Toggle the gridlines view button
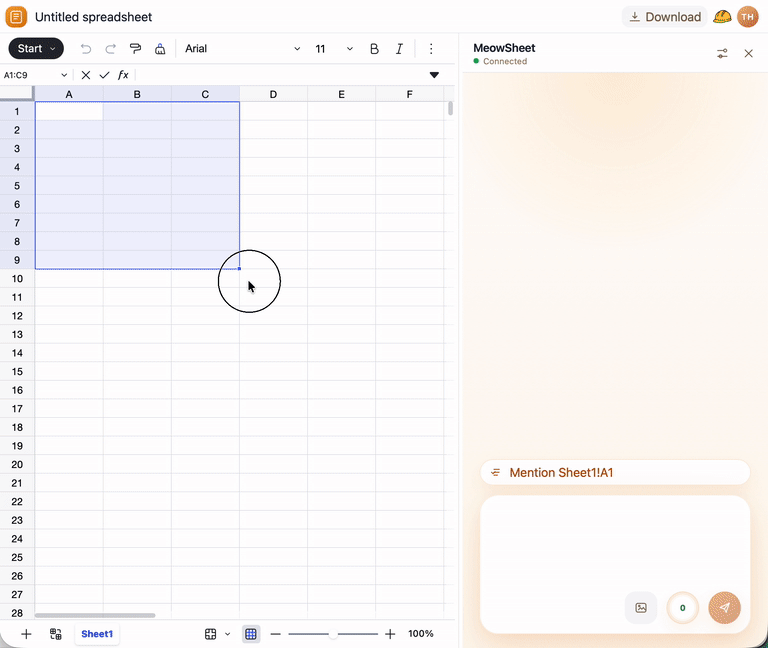This screenshot has height=648, width=768. coord(251,634)
